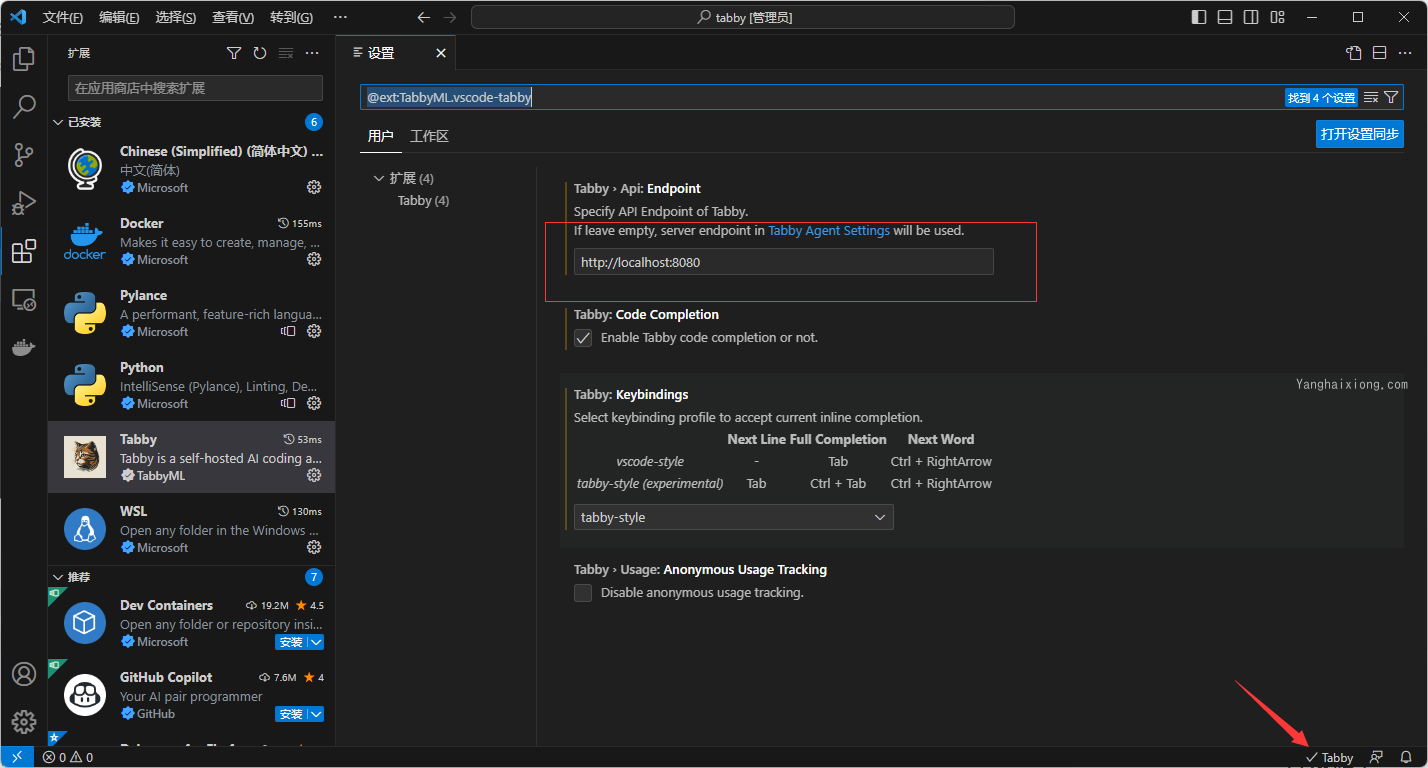1428x768 pixels.
Task: Open feedback icon in status bar
Action: click(1377, 757)
